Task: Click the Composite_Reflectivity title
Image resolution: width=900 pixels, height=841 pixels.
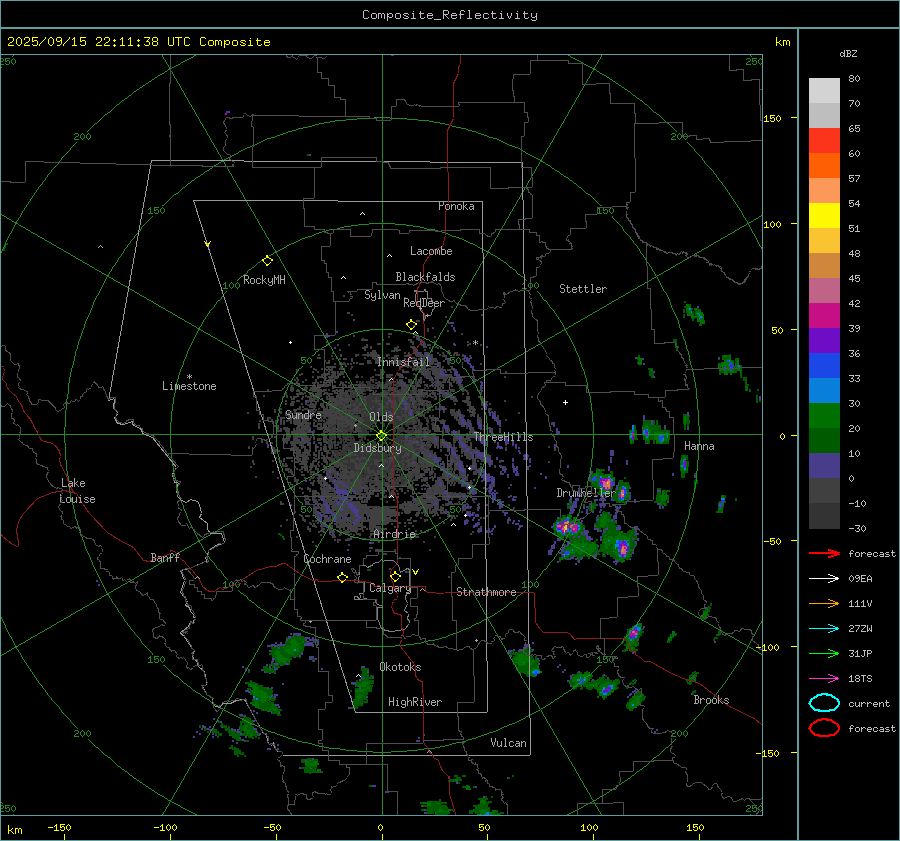Action: pyautogui.click(x=450, y=15)
